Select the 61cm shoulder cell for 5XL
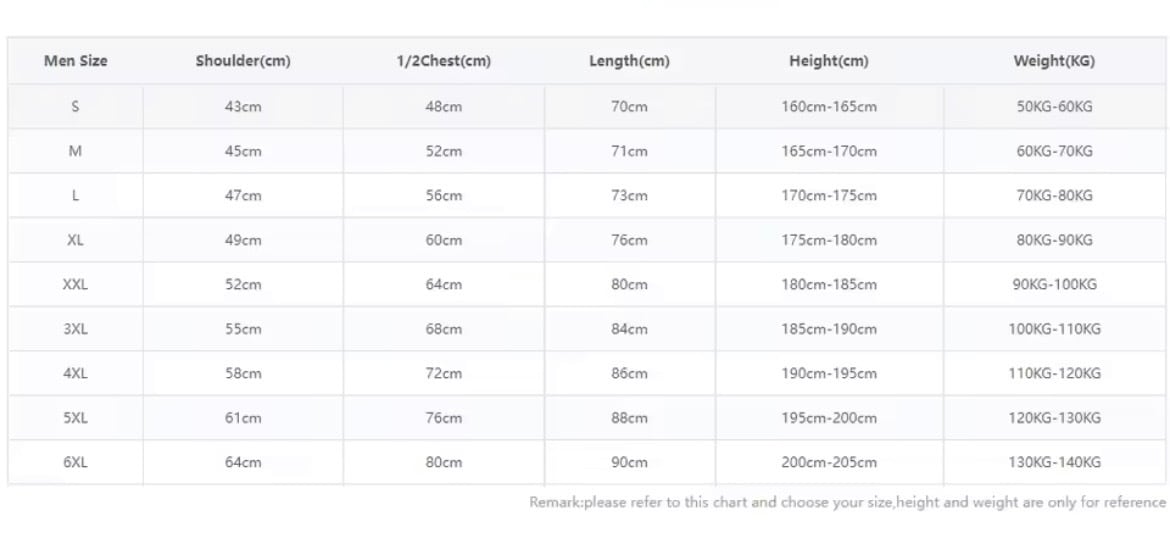Screen dimensions: 1170x555 243,418
